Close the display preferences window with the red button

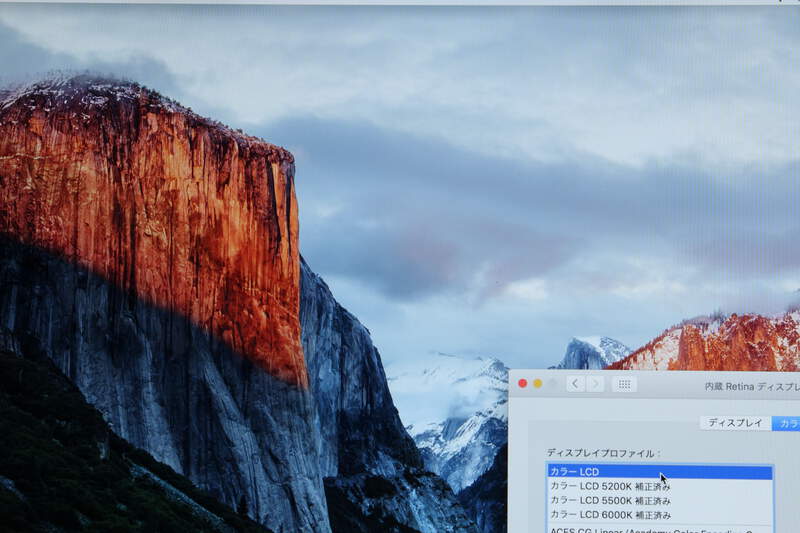point(522,384)
